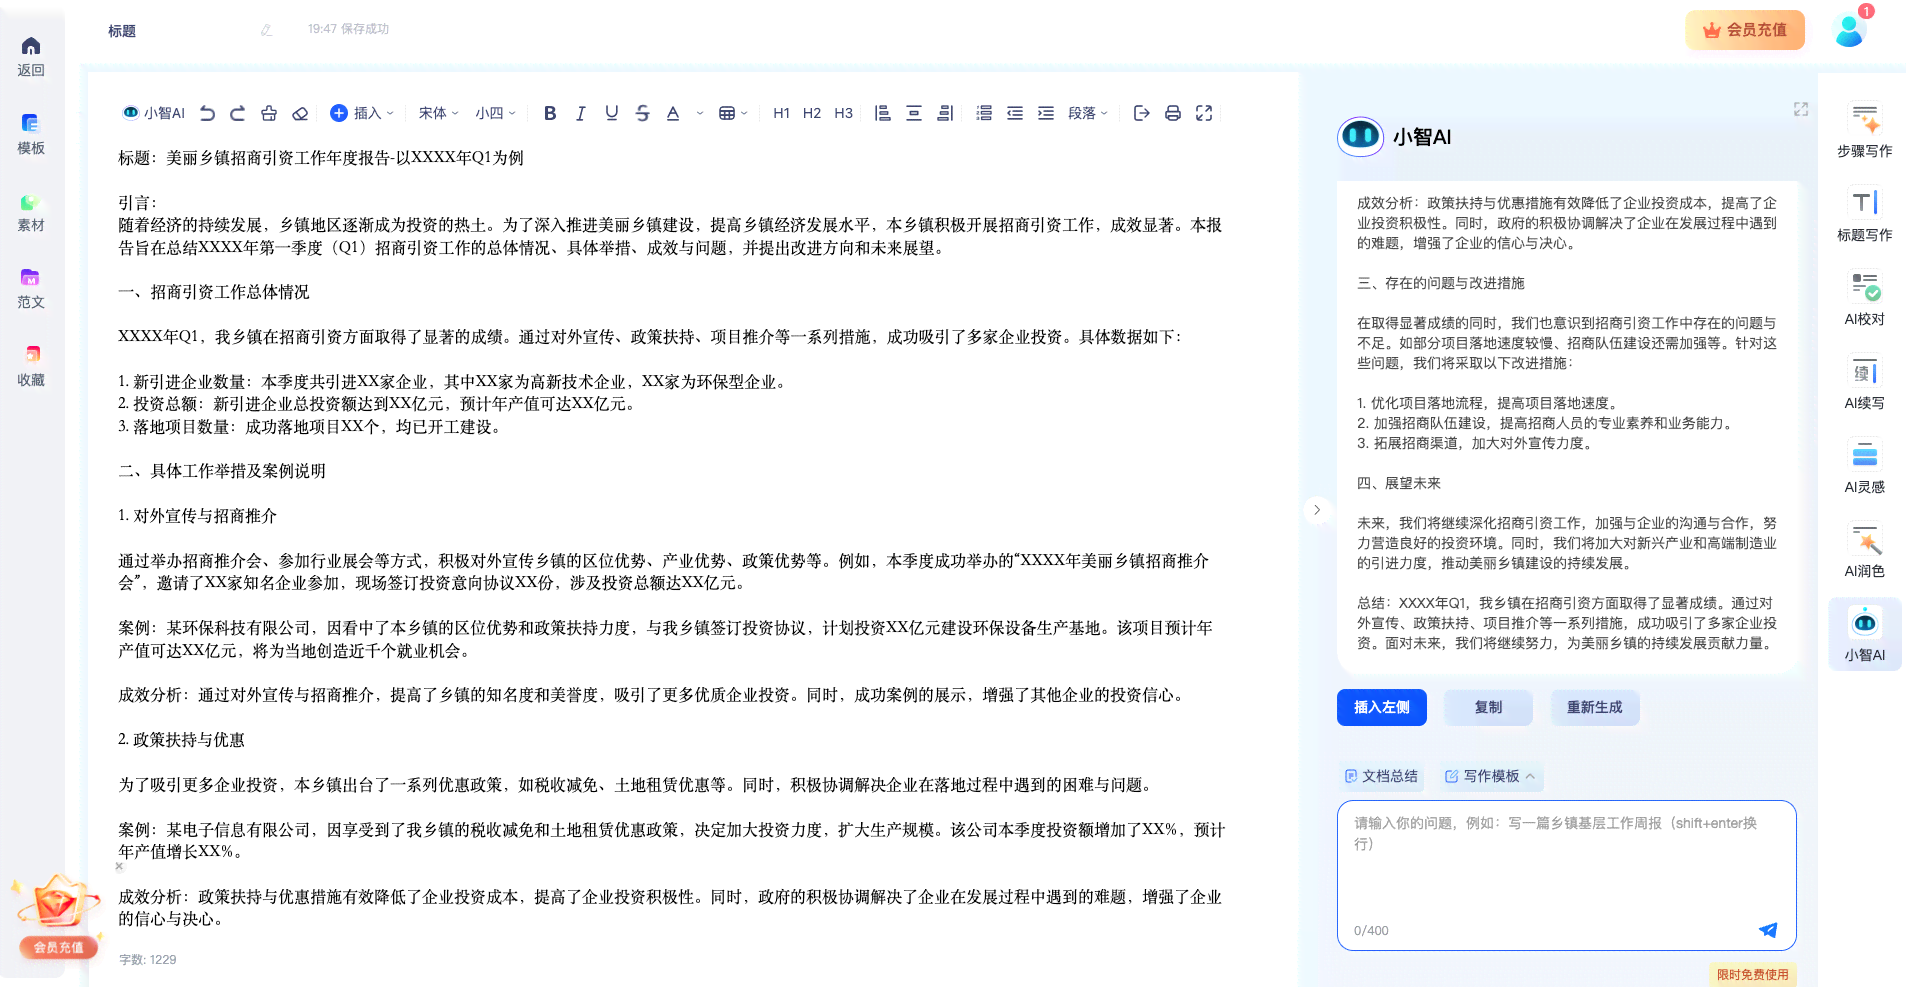Apply H3 heading style
Image resolution: width=1906 pixels, height=987 pixels.
(x=844, y=113)
